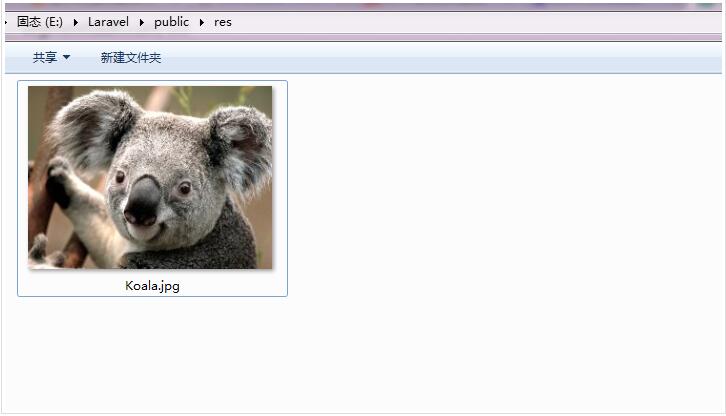Open the 共享 share menu
Viewport: 726px width, 416px height.
point(51,57)
